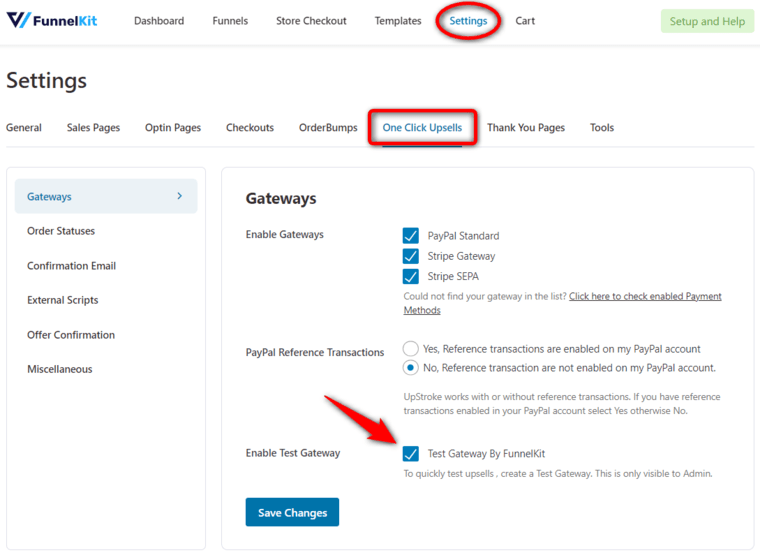Image resolution: width=760 pixels, height=555 pixels.
Task: Select Settings in top navigation
Action: click(468, 21)
